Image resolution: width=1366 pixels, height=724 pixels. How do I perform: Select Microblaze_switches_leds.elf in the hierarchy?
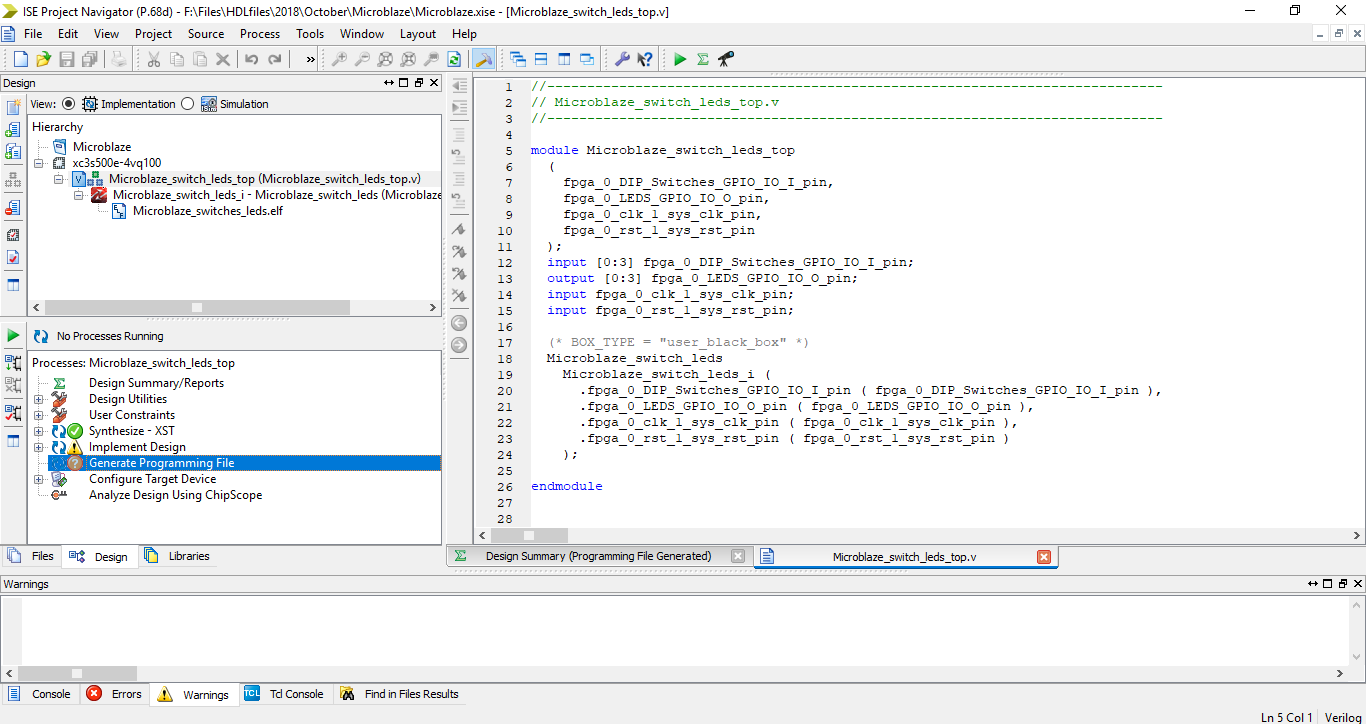tap(208, 211)
